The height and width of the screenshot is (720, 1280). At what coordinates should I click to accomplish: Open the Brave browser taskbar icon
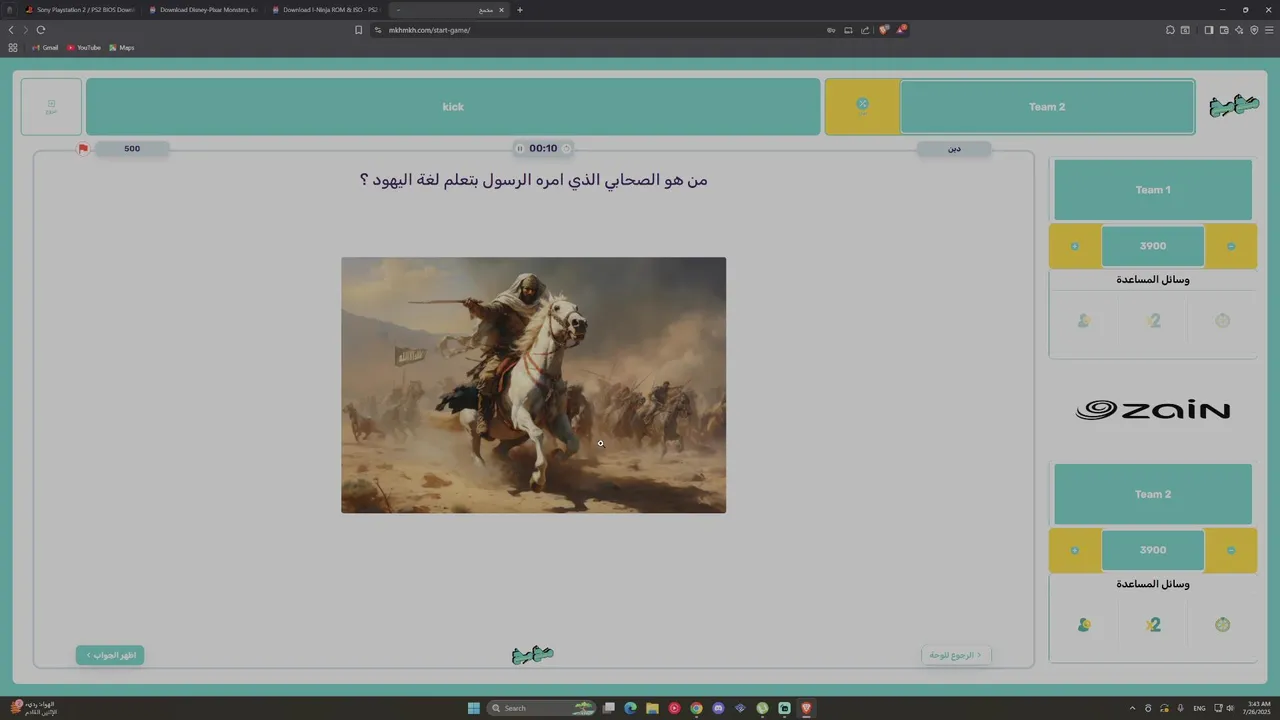[x=806, y=708]
